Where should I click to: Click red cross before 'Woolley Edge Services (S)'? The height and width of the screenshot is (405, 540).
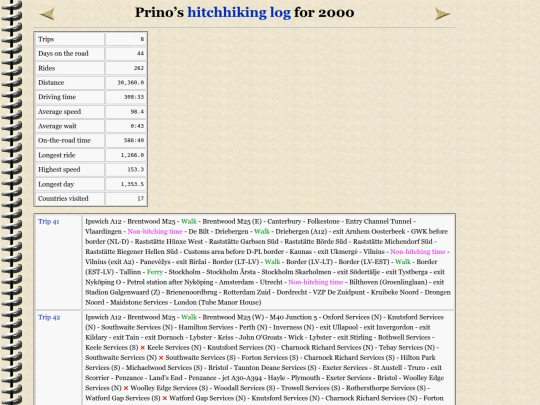[x=126, y=388]
